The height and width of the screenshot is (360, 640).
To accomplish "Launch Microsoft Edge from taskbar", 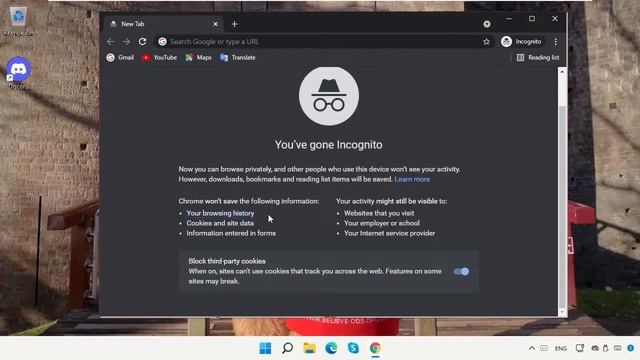I will [331, 348].
